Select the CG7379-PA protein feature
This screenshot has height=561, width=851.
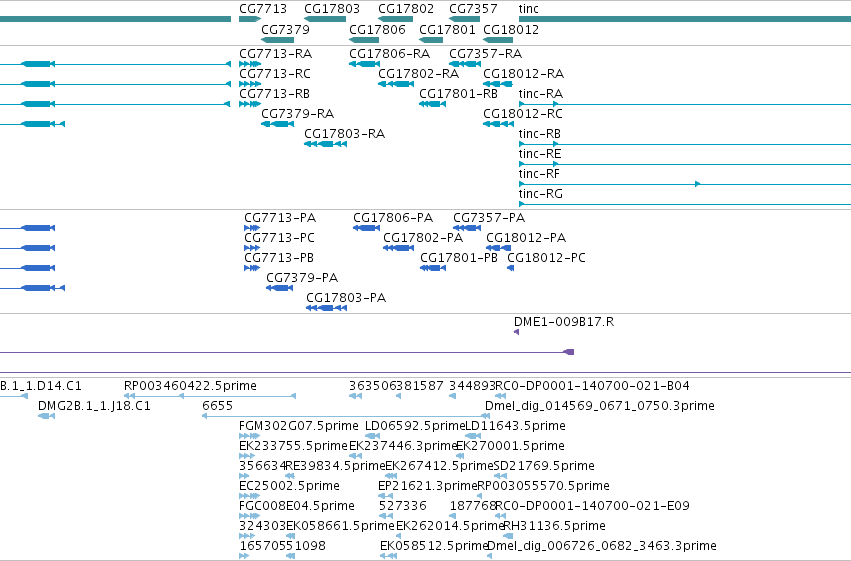(x=280, y=288)
